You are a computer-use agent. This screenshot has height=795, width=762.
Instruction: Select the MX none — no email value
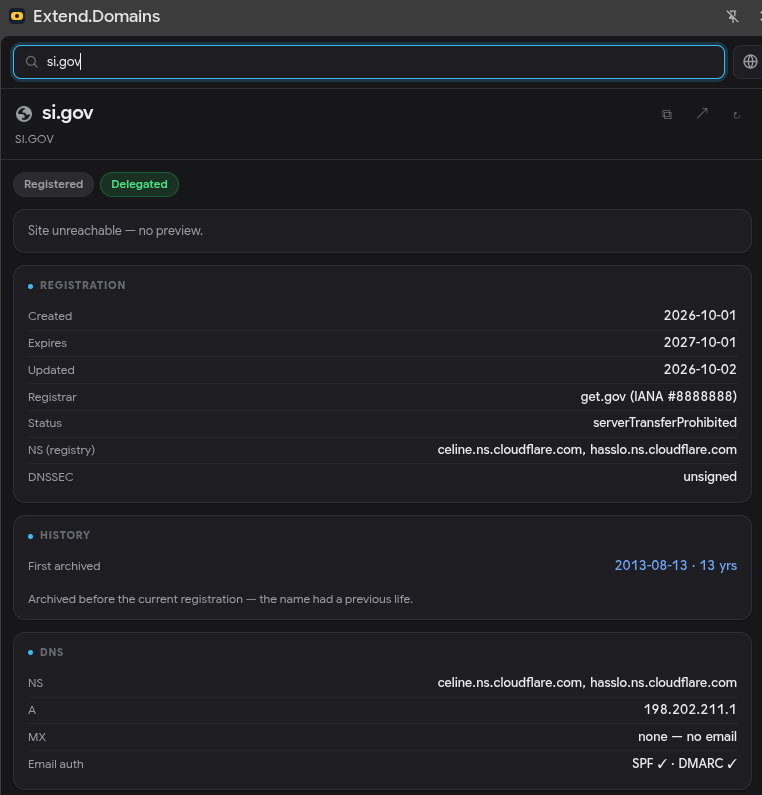pyautogui.click(x=687, y=736)
